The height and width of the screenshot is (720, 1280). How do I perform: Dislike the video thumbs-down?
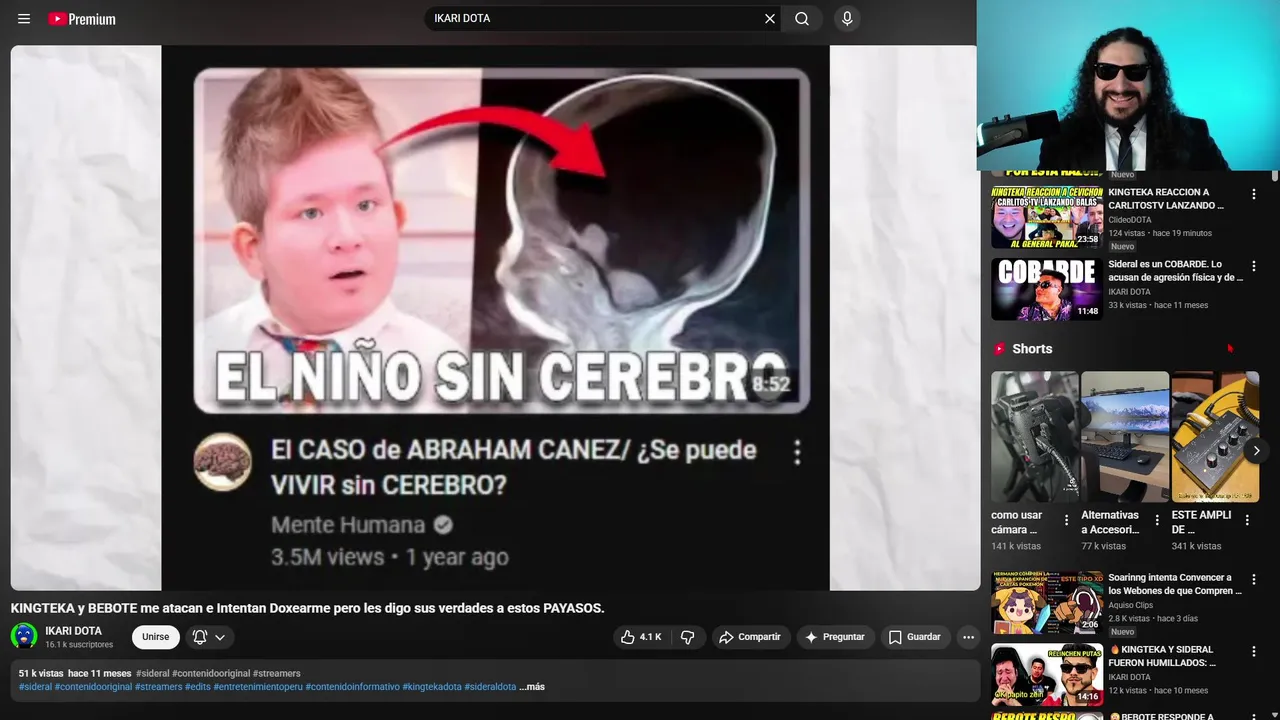point(688,637)
